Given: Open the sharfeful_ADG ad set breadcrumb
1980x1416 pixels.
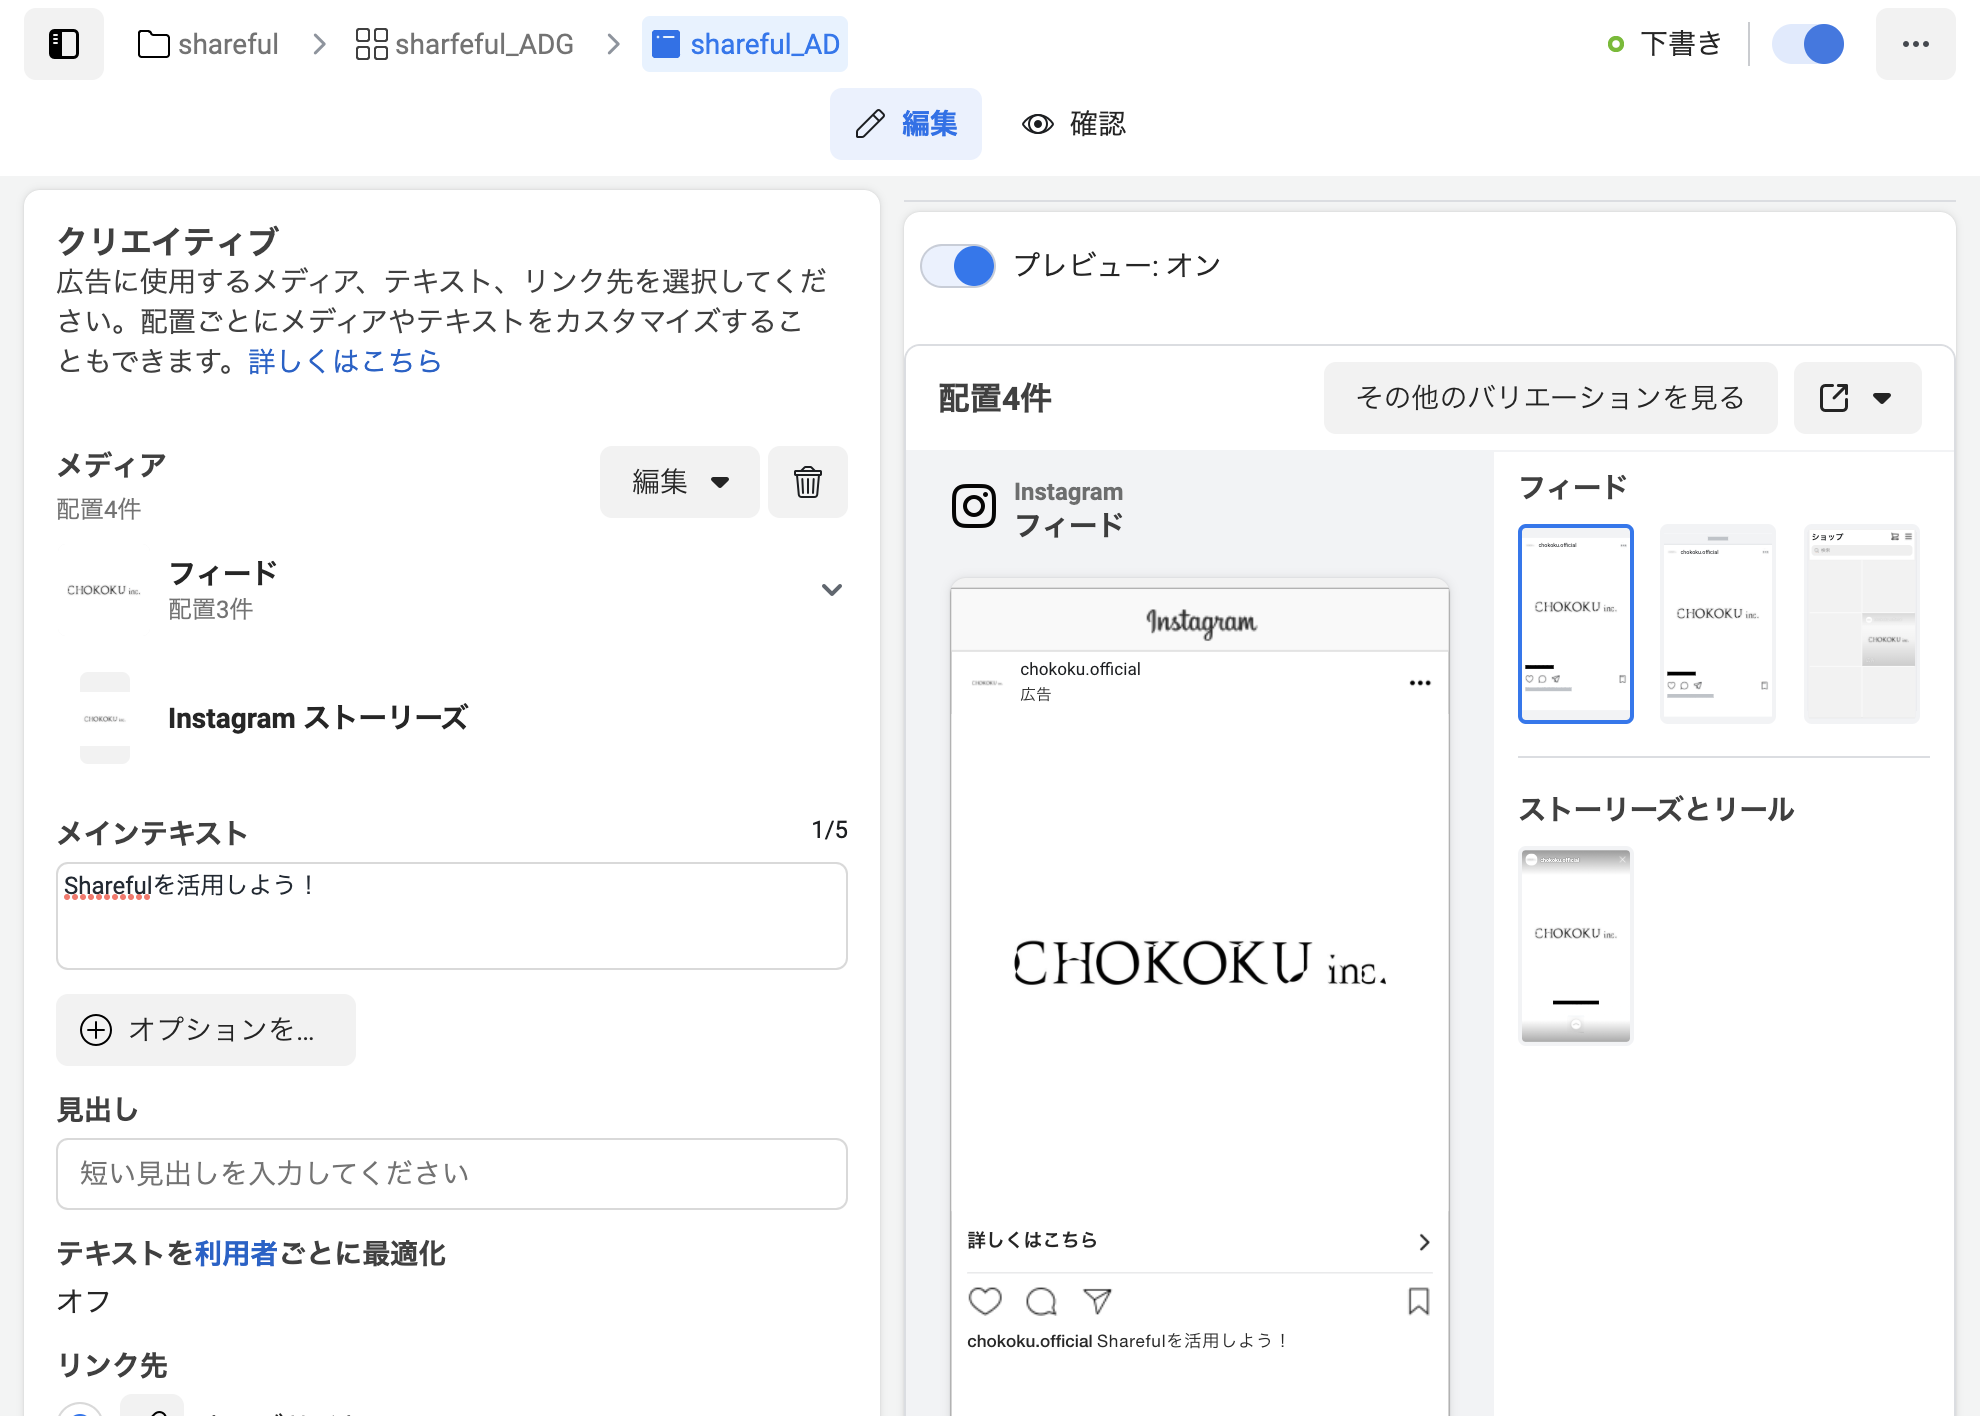Looking at the screenshot, I should pyautogui.click(x=465, y=44).
